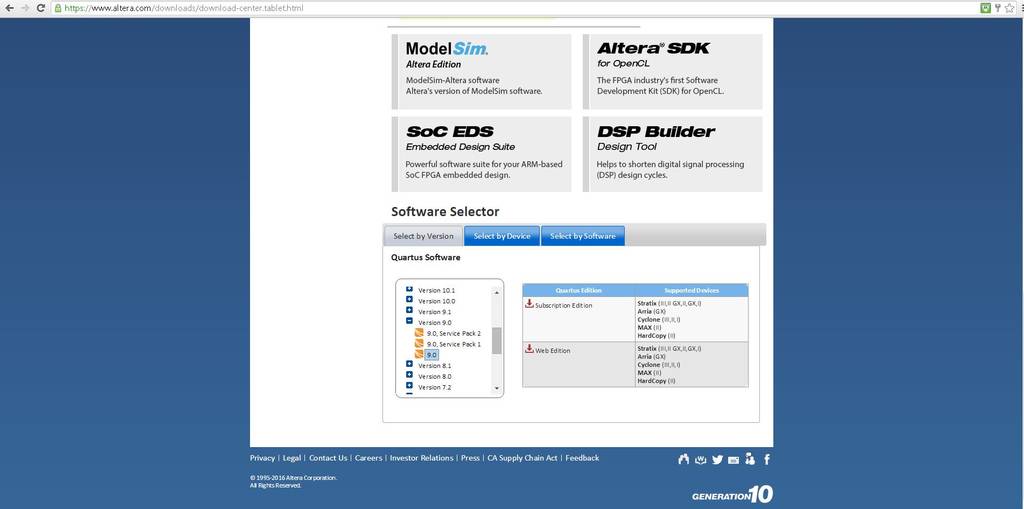Screen dimensions: 1024x509
Task: Expand the Version 8.1 node
Action: 409,365
